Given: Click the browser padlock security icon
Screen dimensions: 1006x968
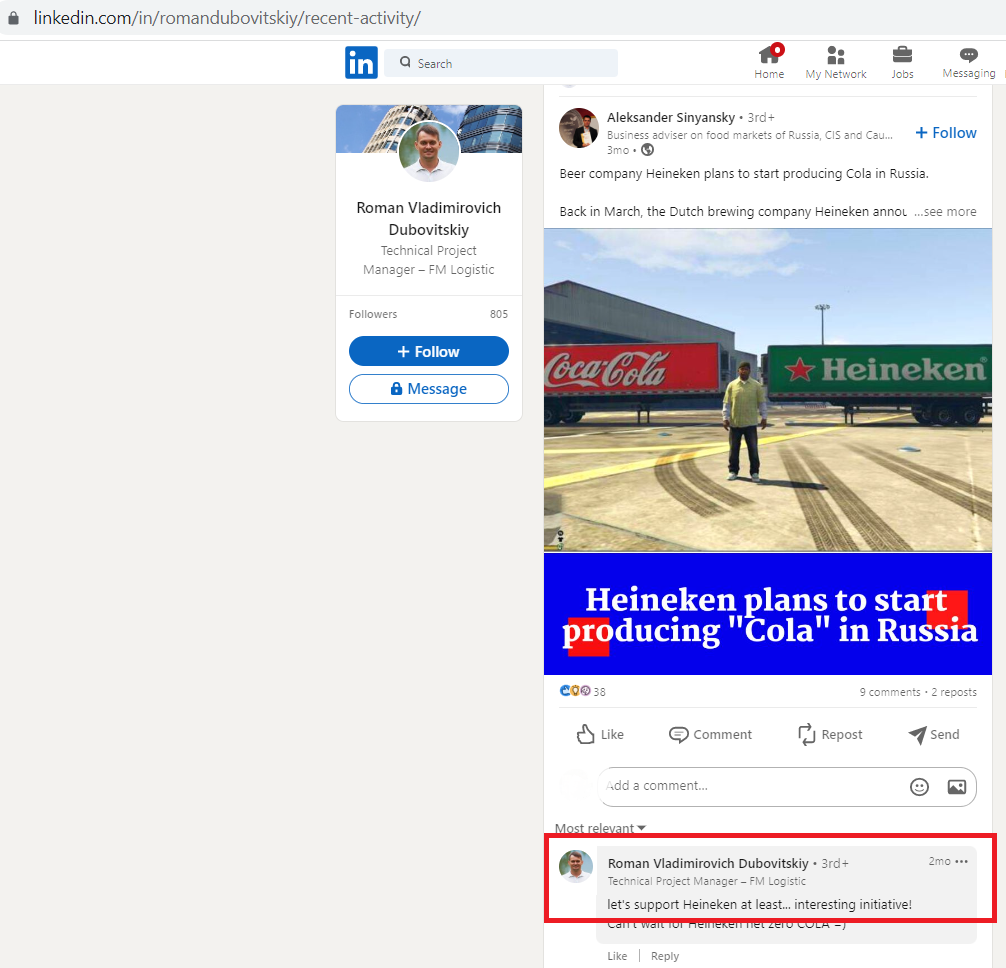Looking at the screenshot, I should click(x=13, y=18).
